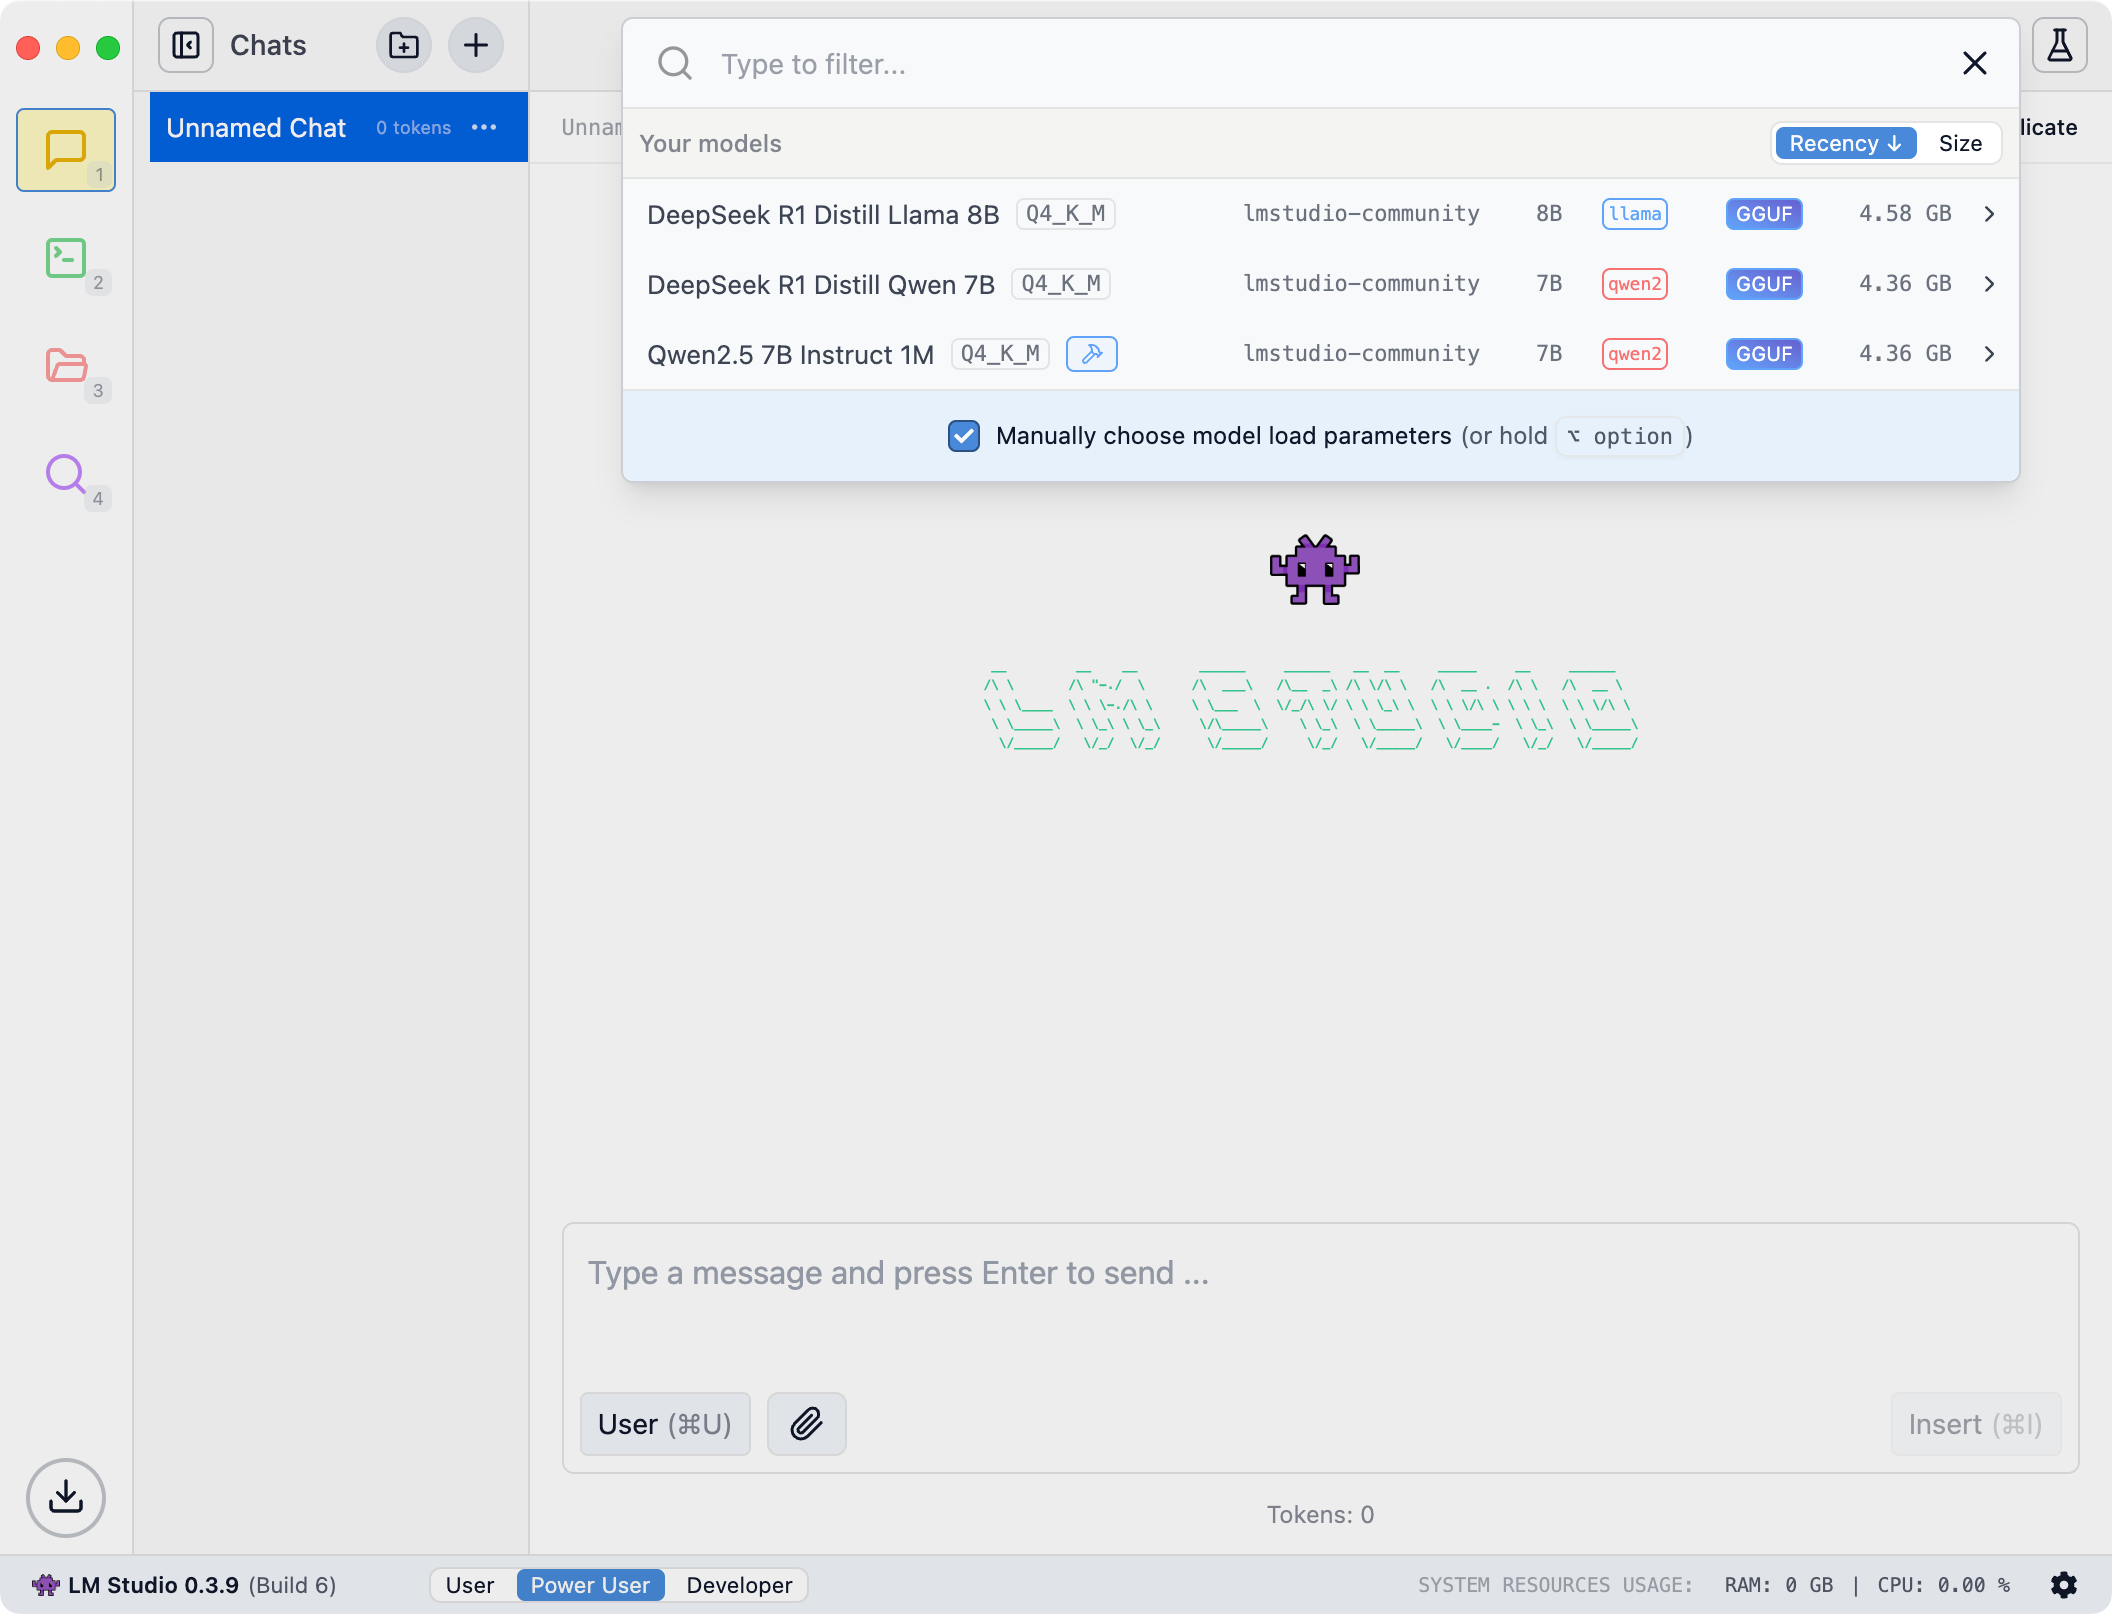Select the Developer terminal icon in sidebar
2112x1614 pixels.
(65, 259)
